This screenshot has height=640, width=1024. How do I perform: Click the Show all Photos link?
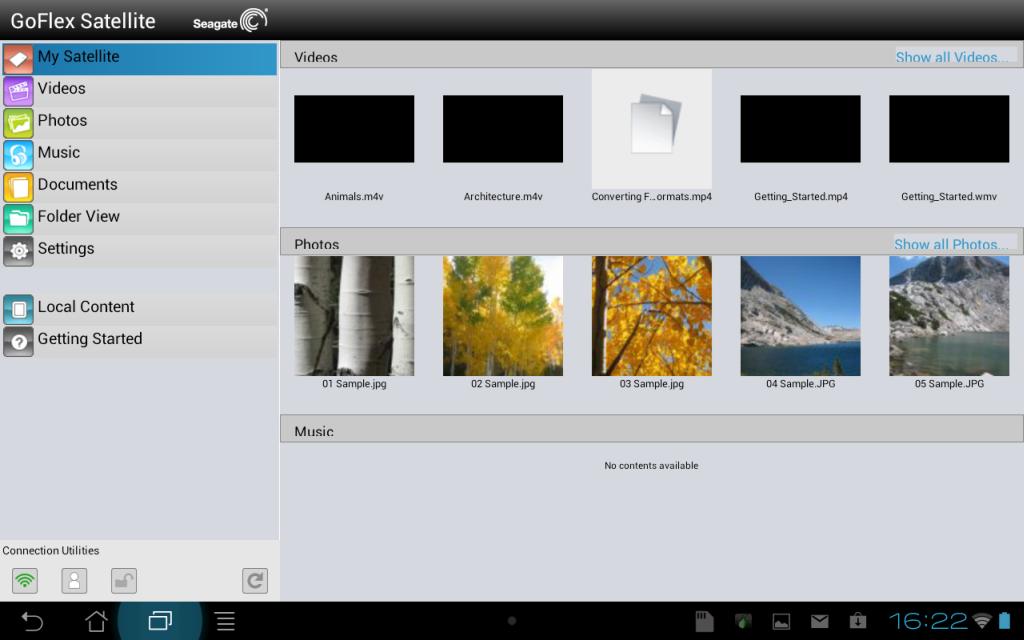coord(950,244)
